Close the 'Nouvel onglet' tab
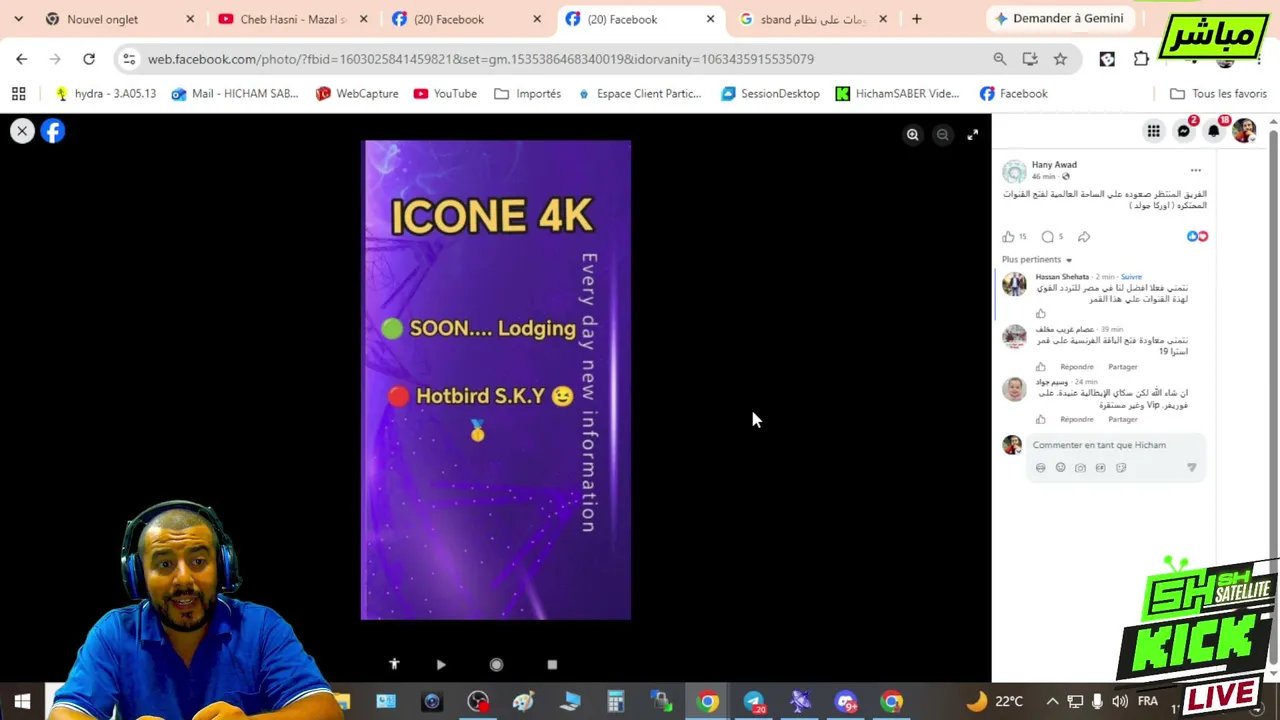This screenshot has width=1280, height=720. 190,19
